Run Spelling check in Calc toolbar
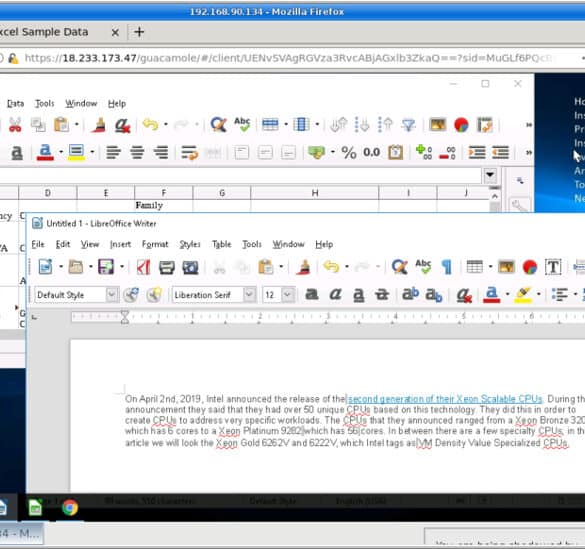This screenshot has width=585, height=549. coord(242,125)
